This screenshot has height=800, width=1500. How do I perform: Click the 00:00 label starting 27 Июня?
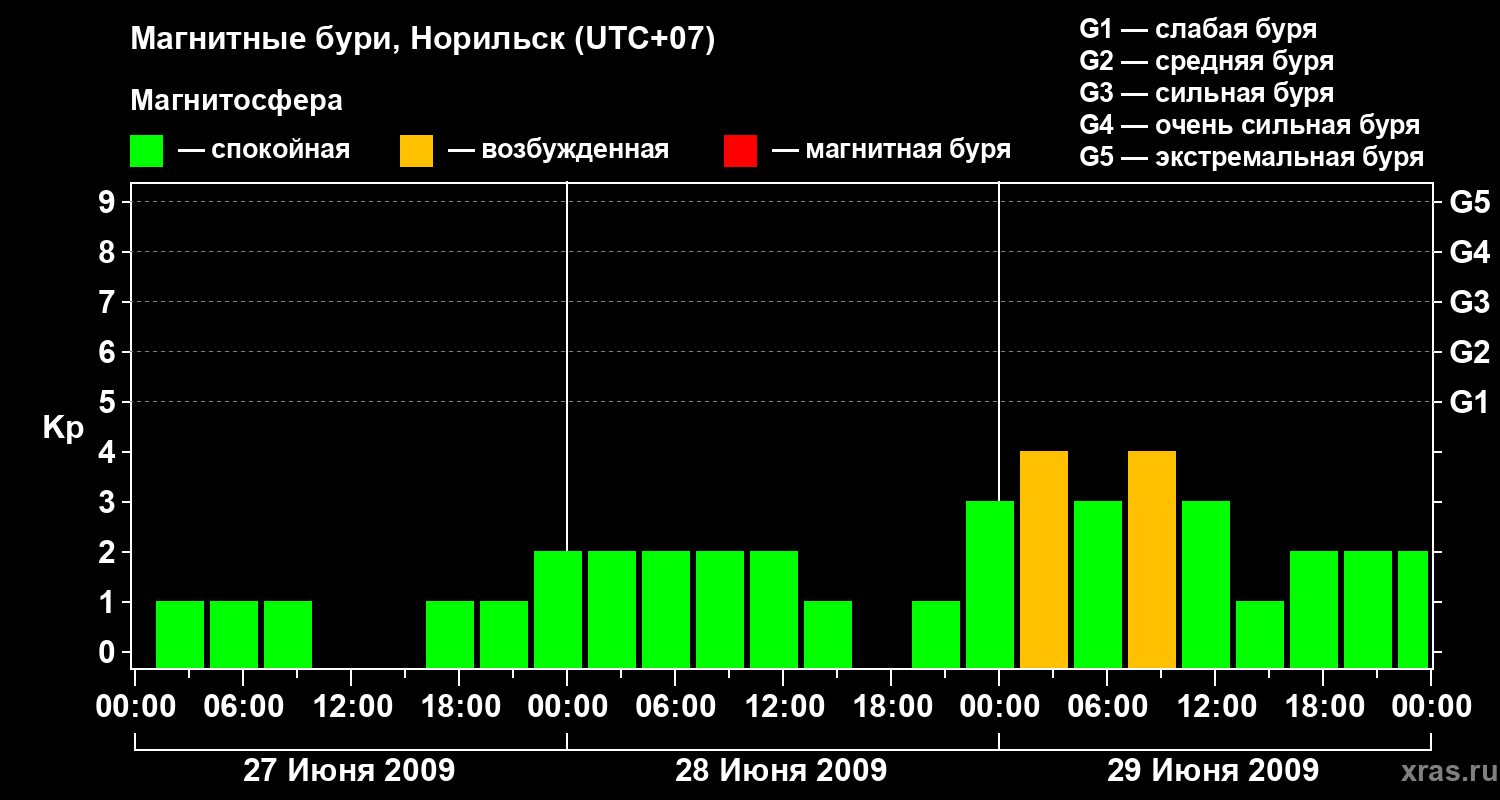[x=135, y=707]
